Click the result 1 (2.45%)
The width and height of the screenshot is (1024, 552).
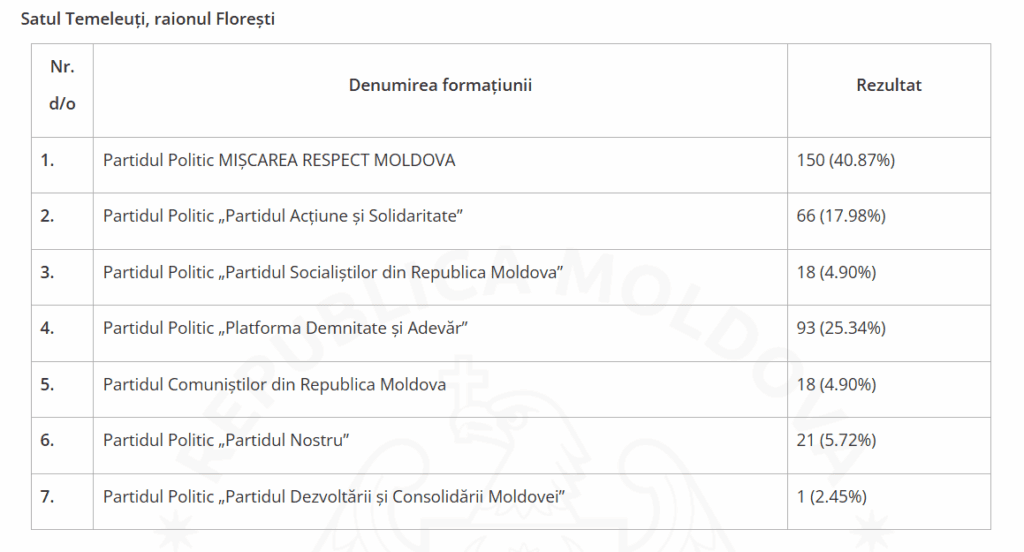(x=832, y=496)
